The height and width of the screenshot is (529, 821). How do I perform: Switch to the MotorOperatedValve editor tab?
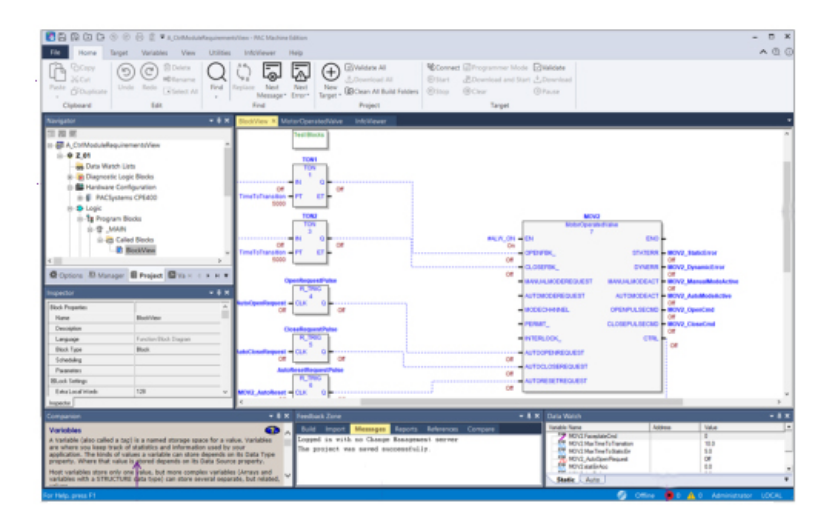point(310,121)
